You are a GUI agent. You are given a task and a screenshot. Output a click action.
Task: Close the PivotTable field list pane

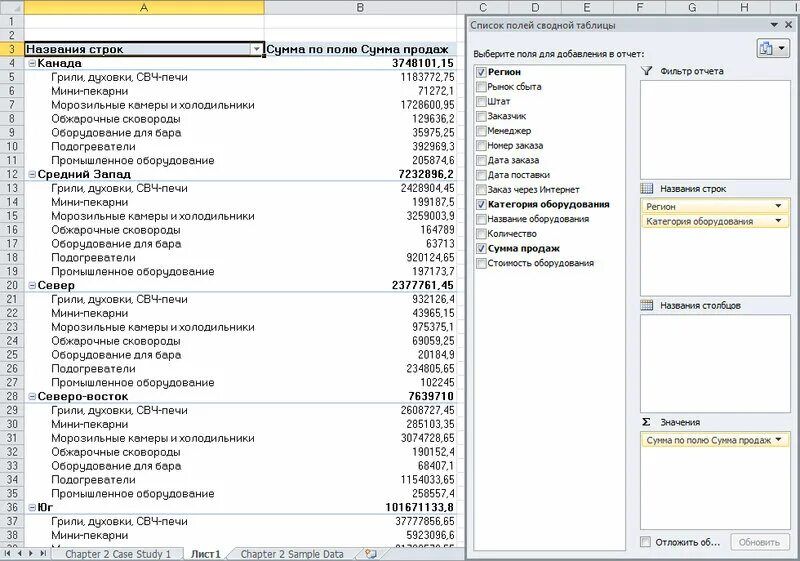click(x=790, y=24)
